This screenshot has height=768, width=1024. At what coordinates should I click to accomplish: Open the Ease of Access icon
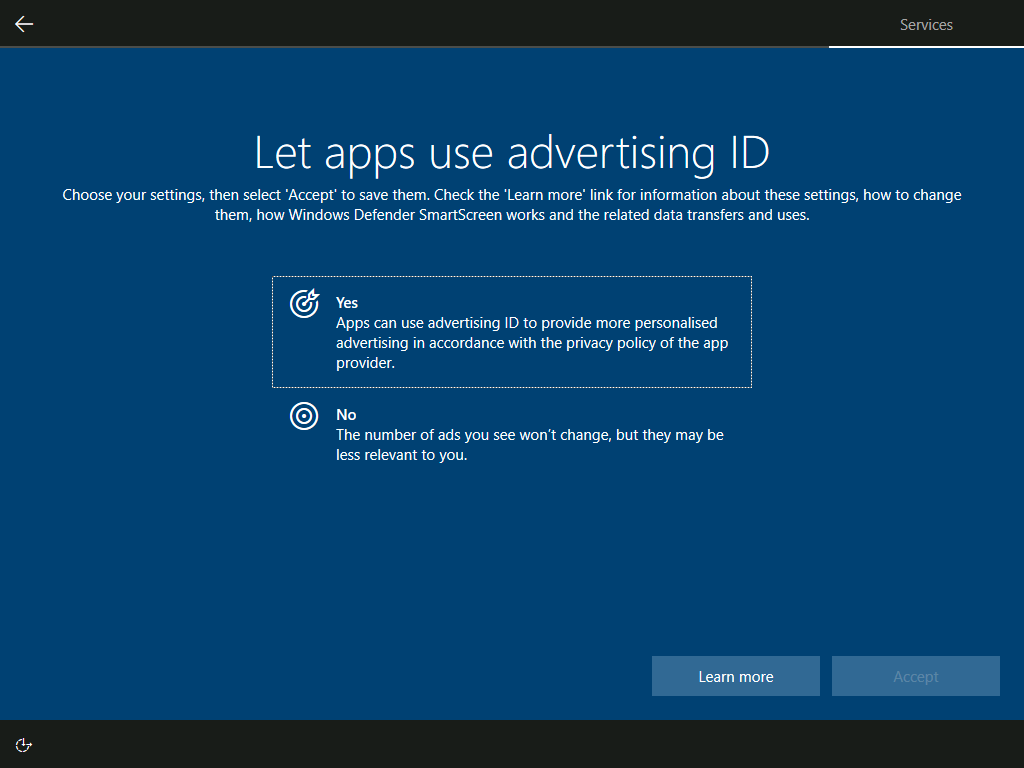(x=24, y=745)
